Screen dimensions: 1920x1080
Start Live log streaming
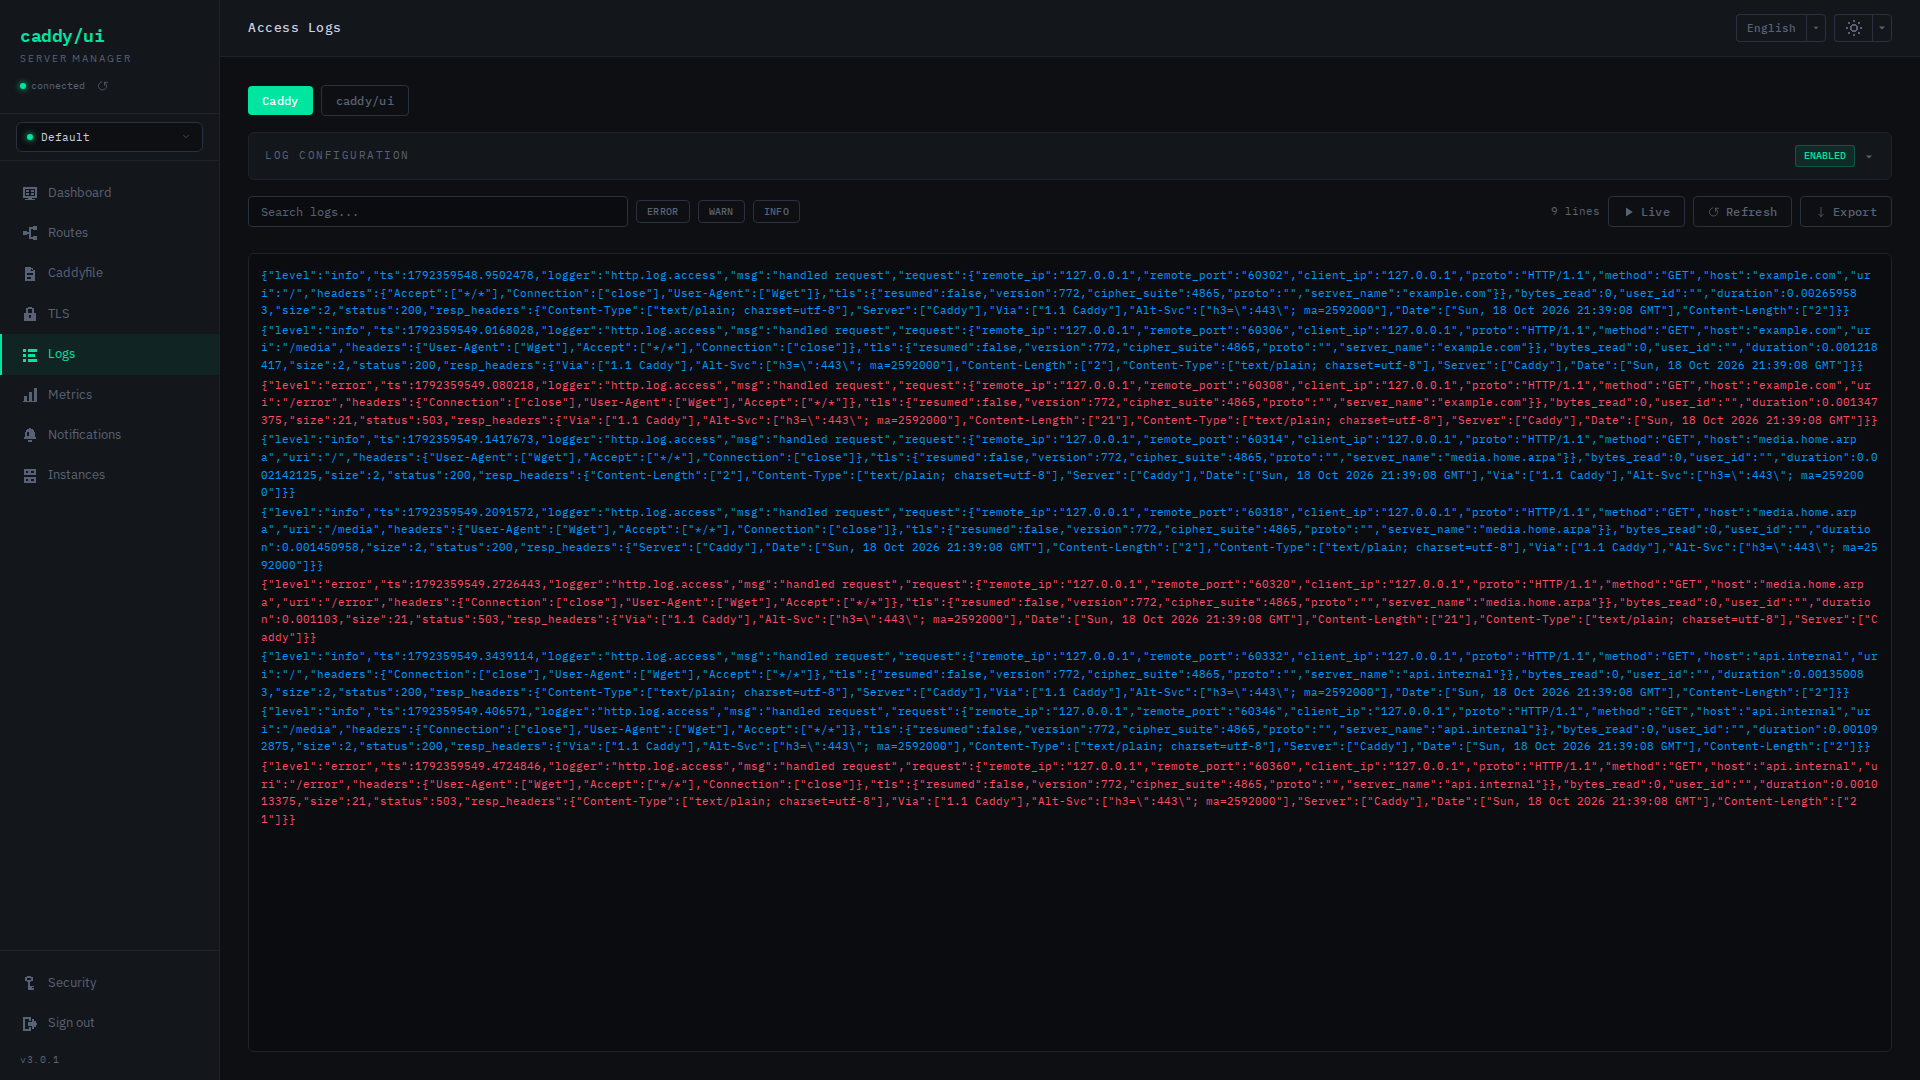[1646, 212]
